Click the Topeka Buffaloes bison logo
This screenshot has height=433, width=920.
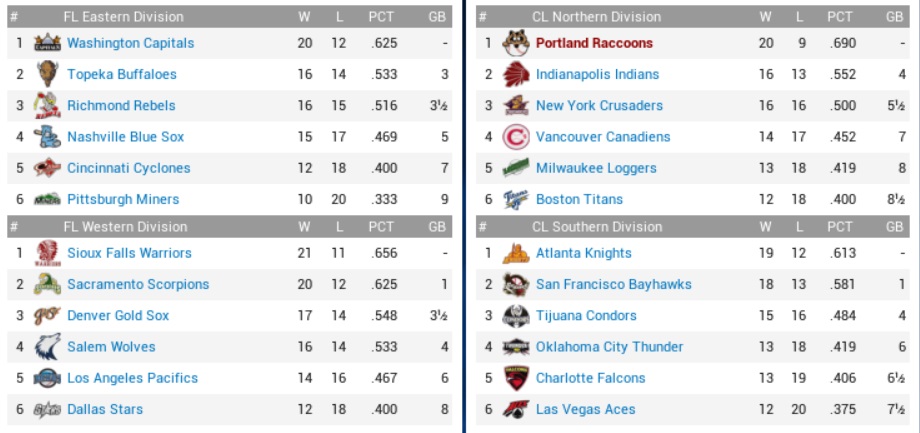(47, 74)
